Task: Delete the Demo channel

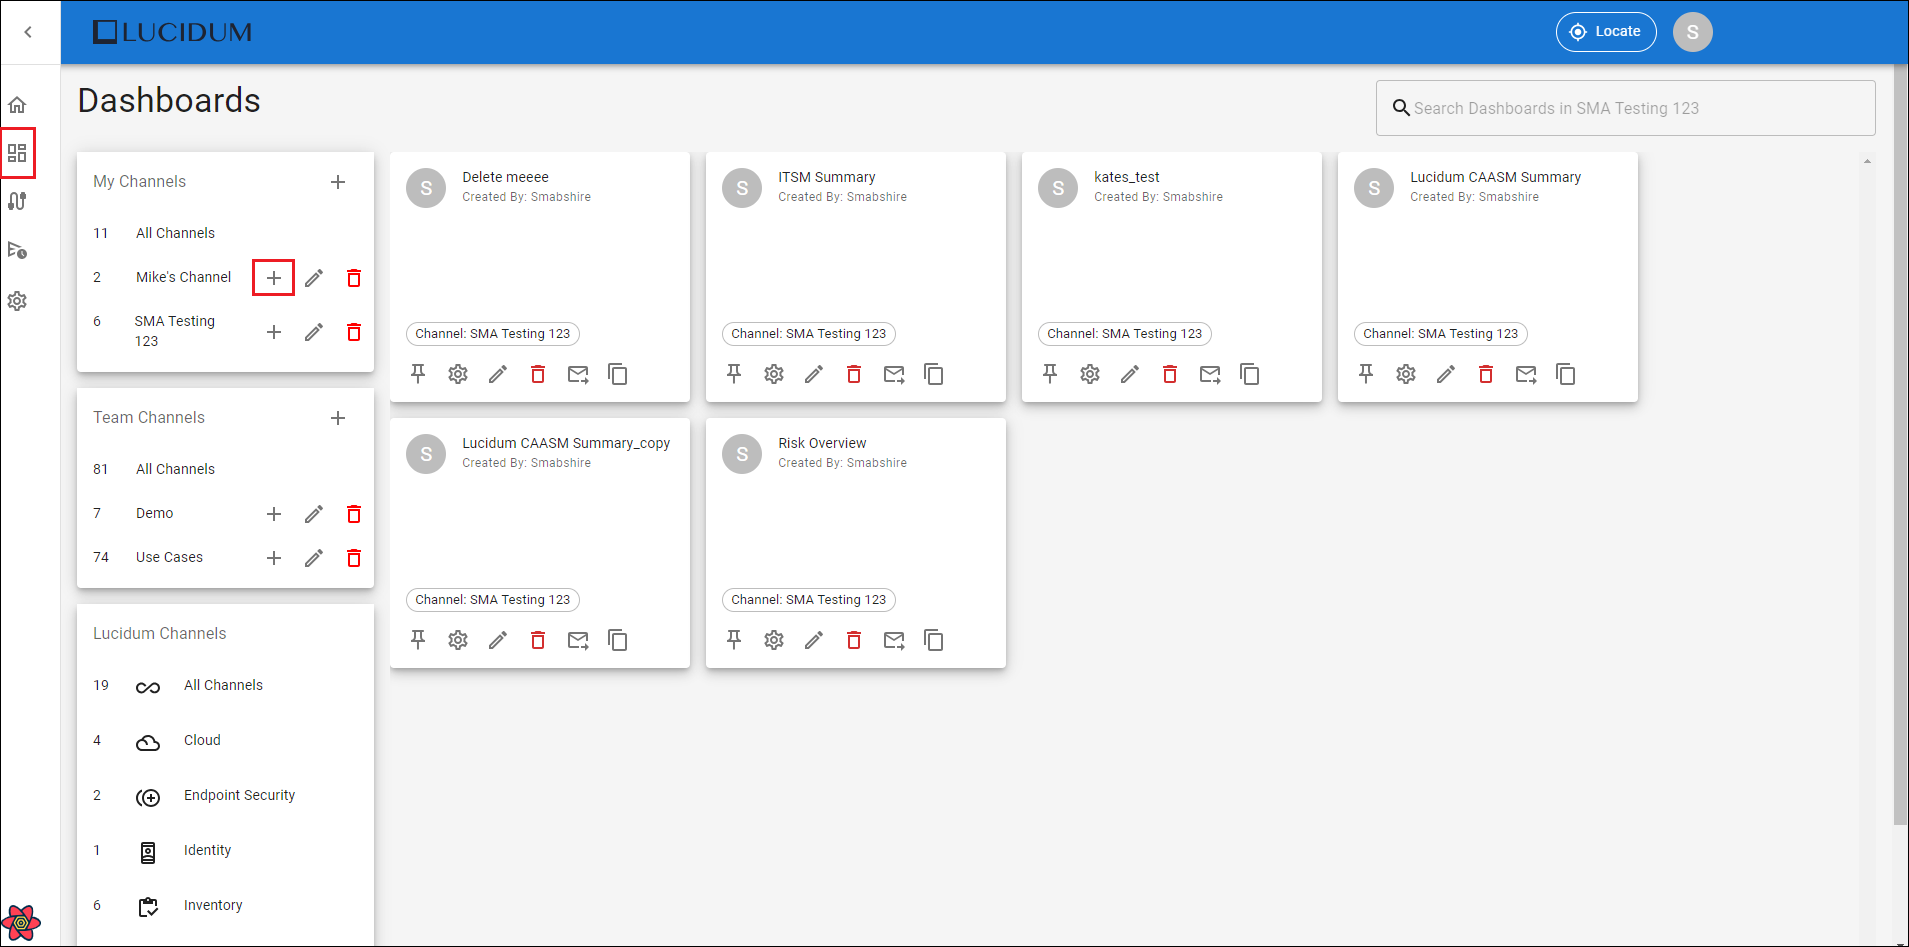Action: tap(354, 514)
